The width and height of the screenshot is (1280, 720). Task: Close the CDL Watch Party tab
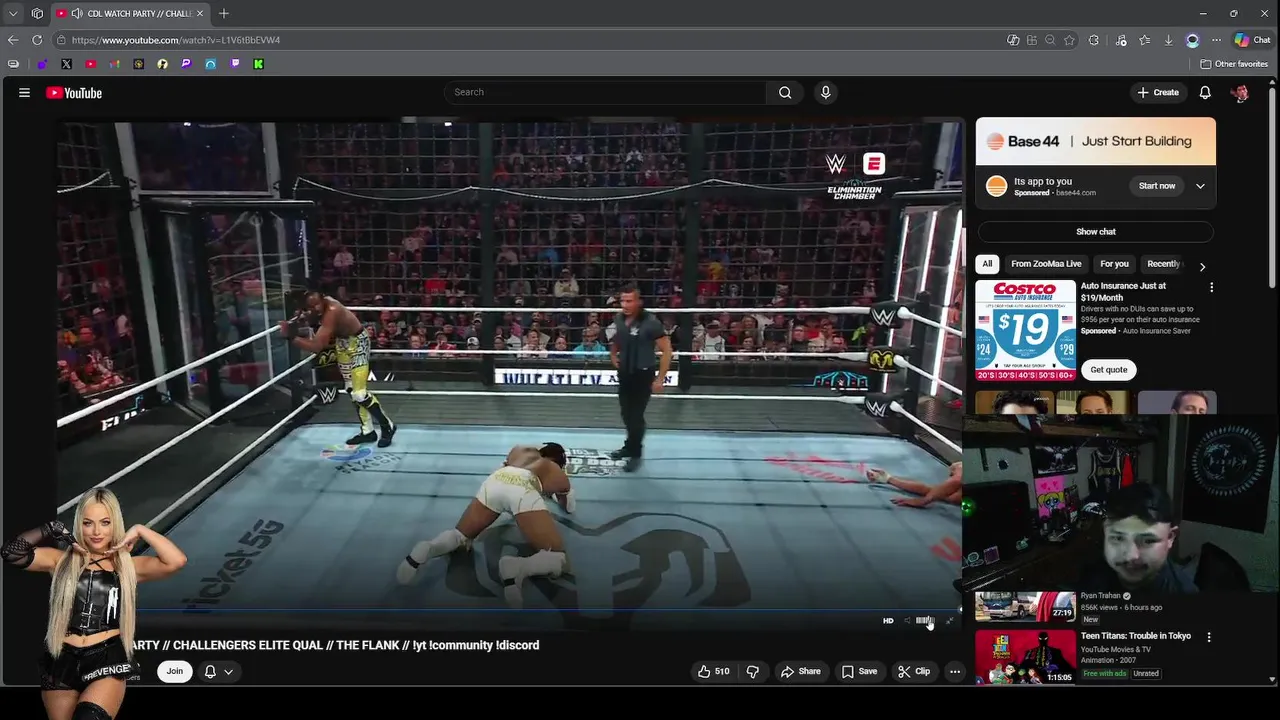click(x=200, y=13)
